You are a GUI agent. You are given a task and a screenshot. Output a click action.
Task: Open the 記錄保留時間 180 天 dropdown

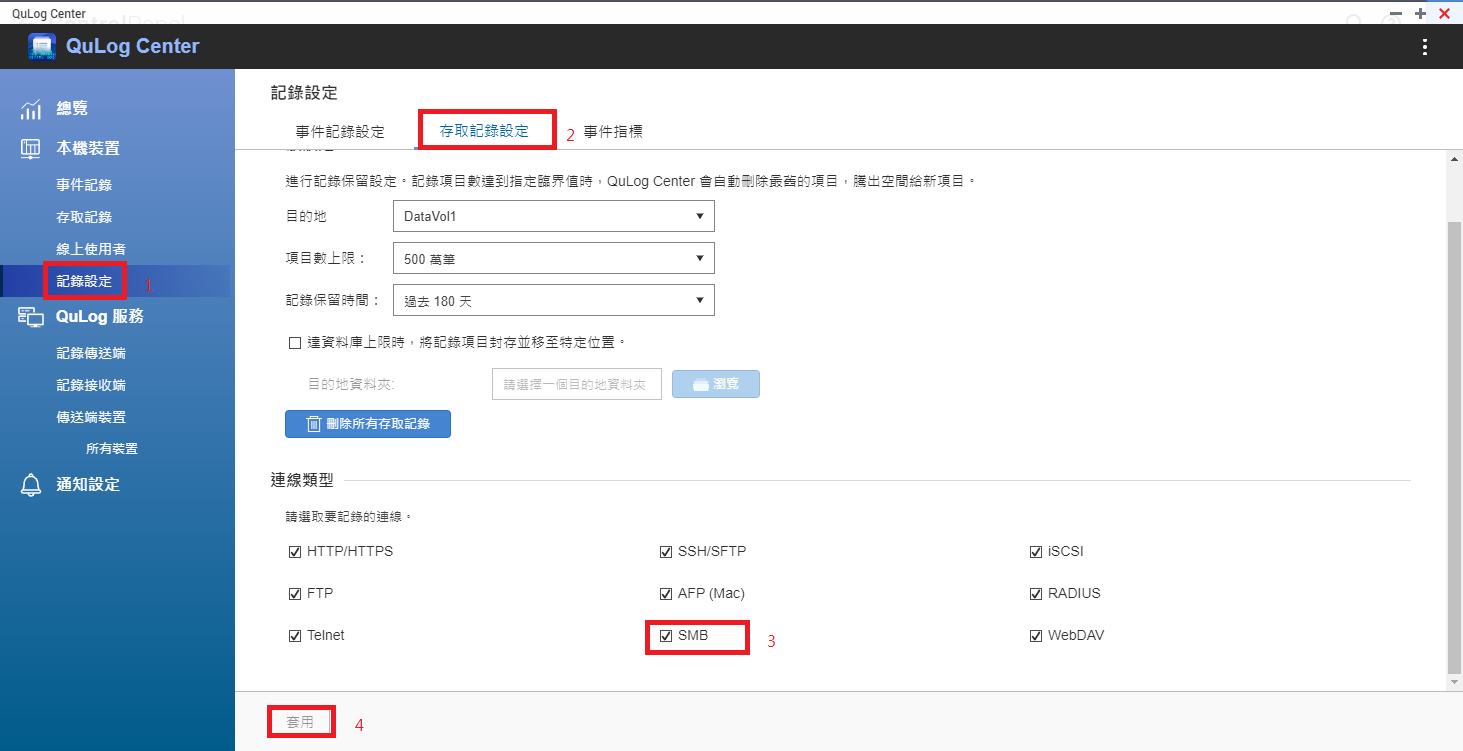554,300
